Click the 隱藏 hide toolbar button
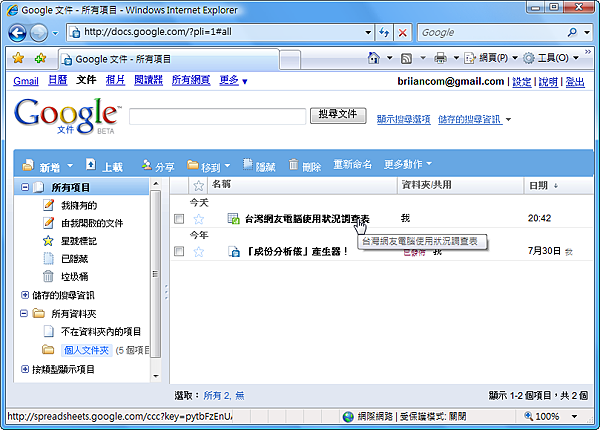 [x=259, y=165]
